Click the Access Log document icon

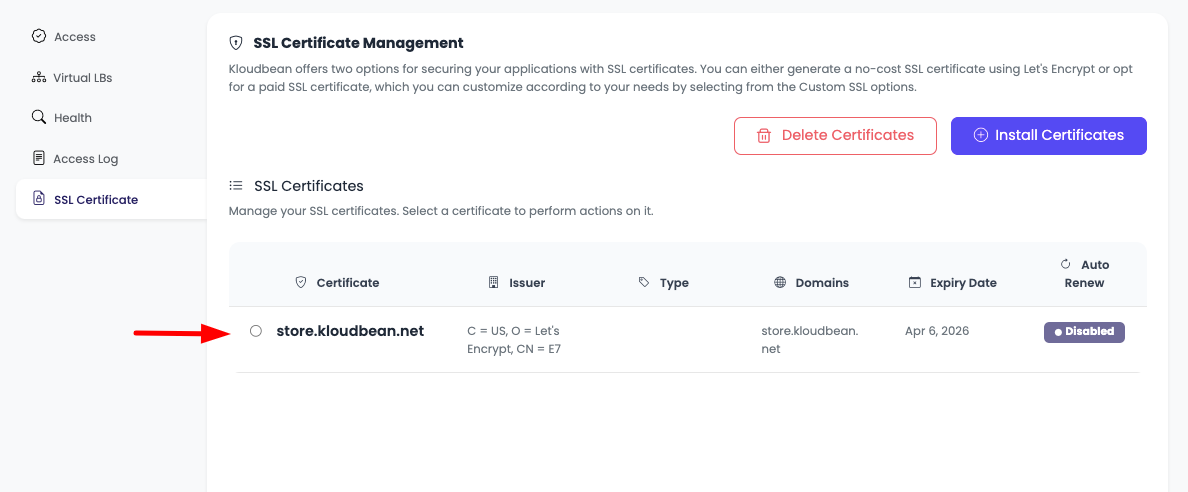click(x=39, y=158)
